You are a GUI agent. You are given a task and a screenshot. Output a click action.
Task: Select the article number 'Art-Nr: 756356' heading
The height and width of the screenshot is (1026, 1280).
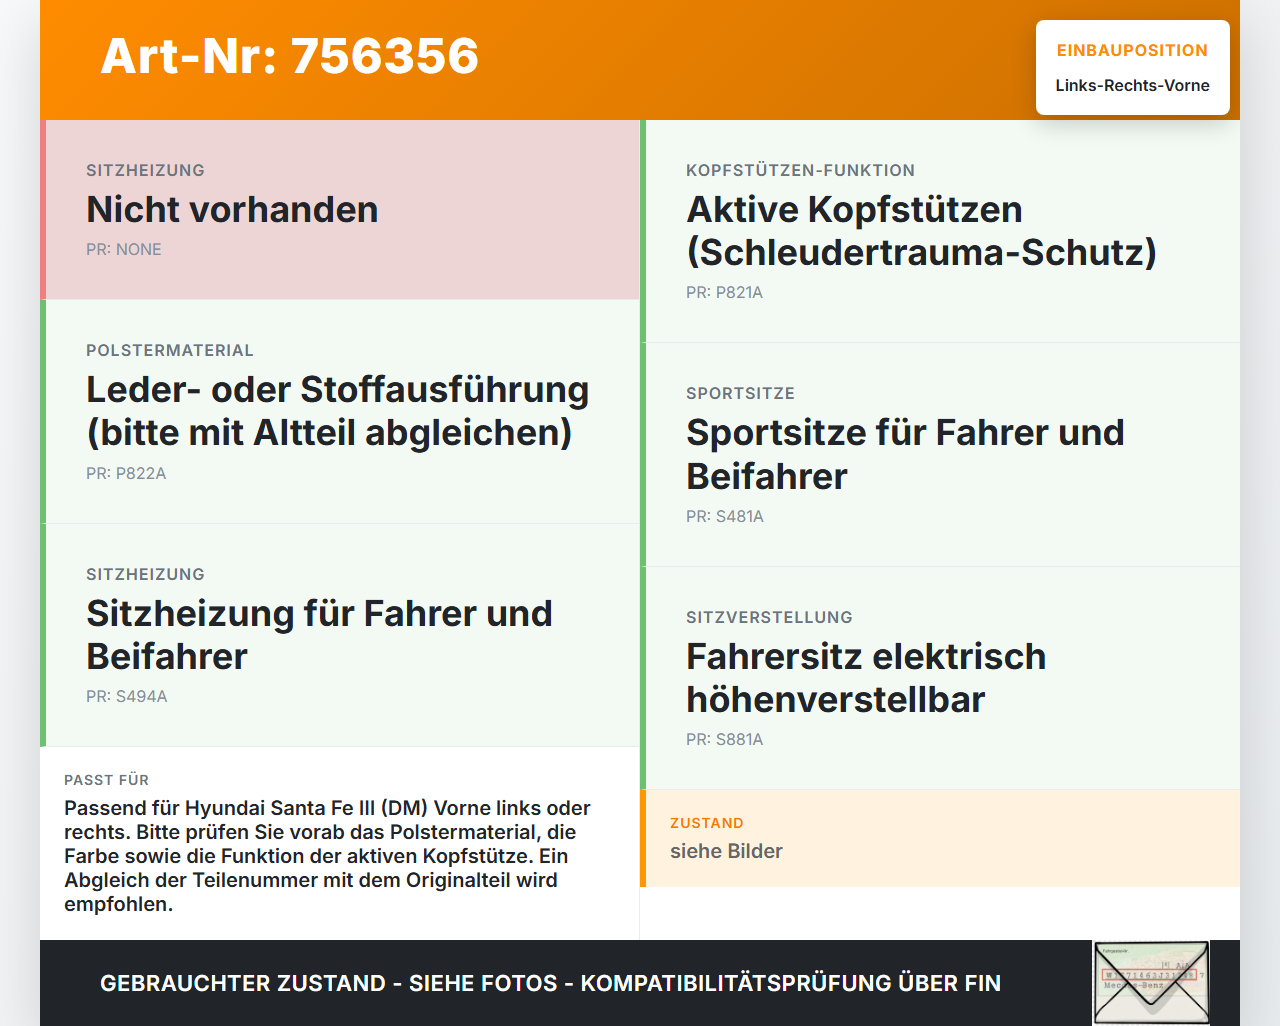[x=290, y=56]
